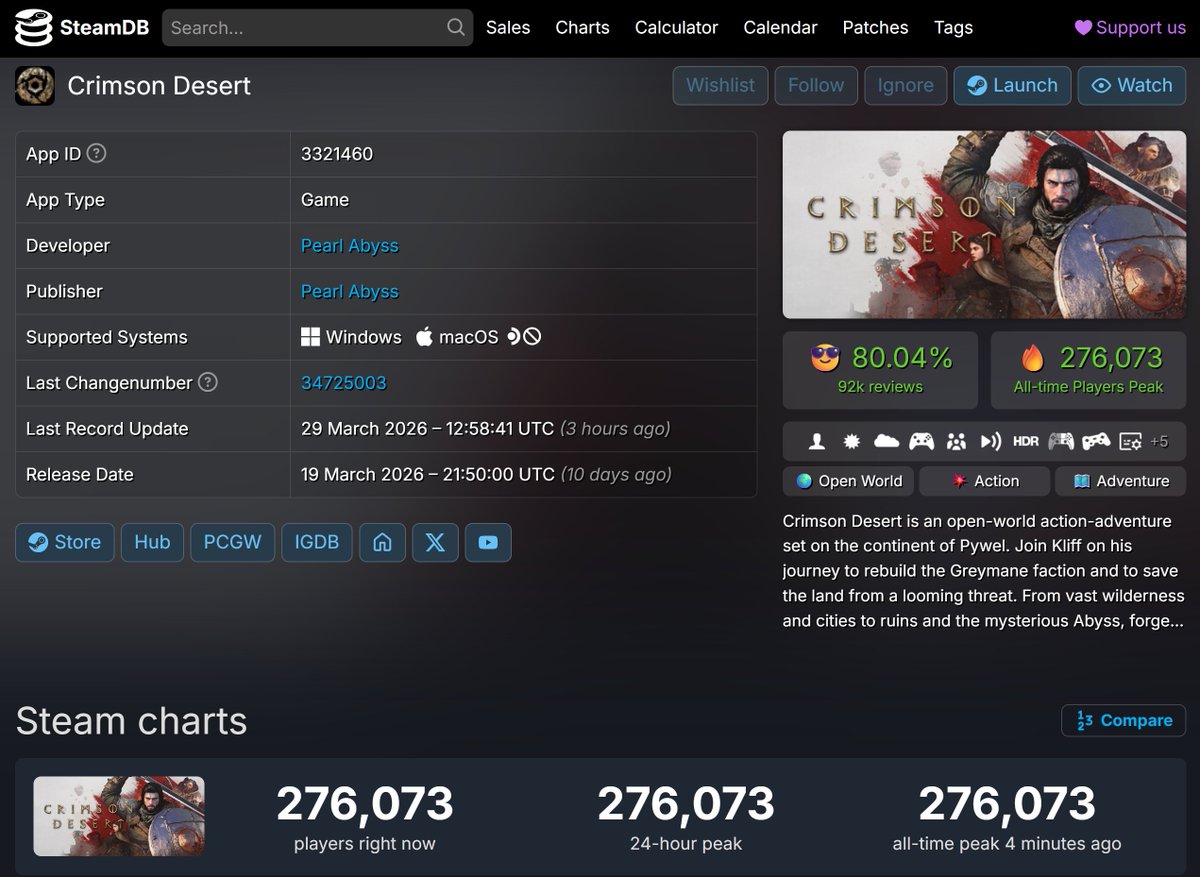1200x877 pixels.
Task: Click the Ignore button
Action: pos(905,86)
